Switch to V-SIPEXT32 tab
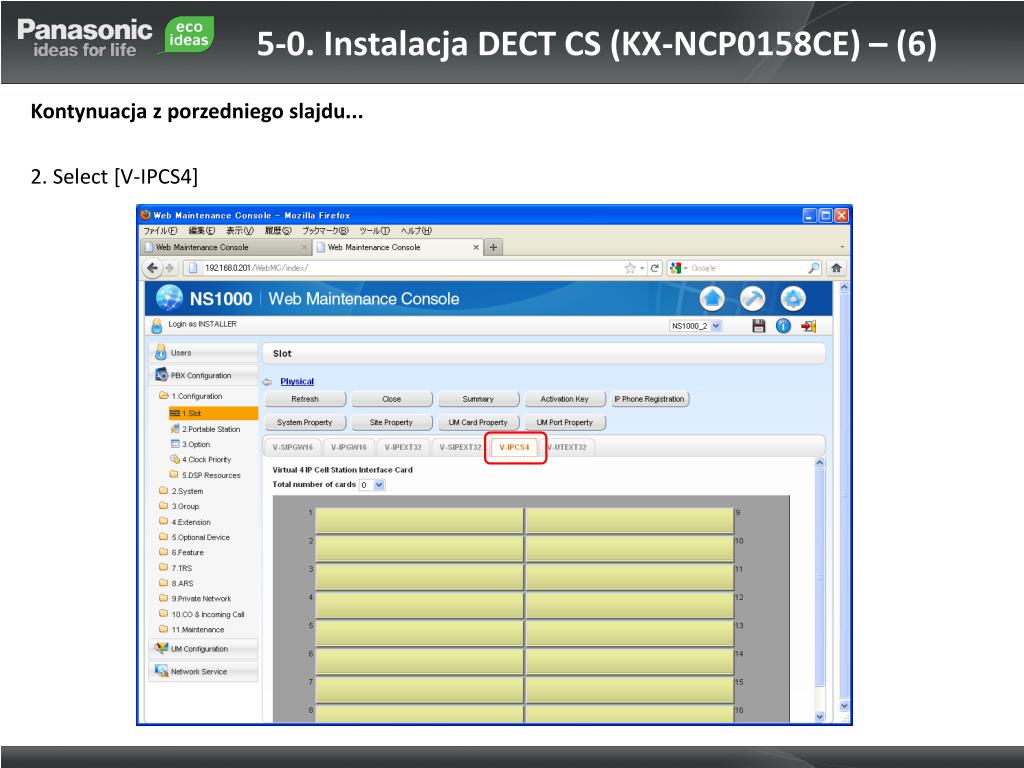Screen dimensions: 1024x768 pyautogui.click(x=460, y=447)
